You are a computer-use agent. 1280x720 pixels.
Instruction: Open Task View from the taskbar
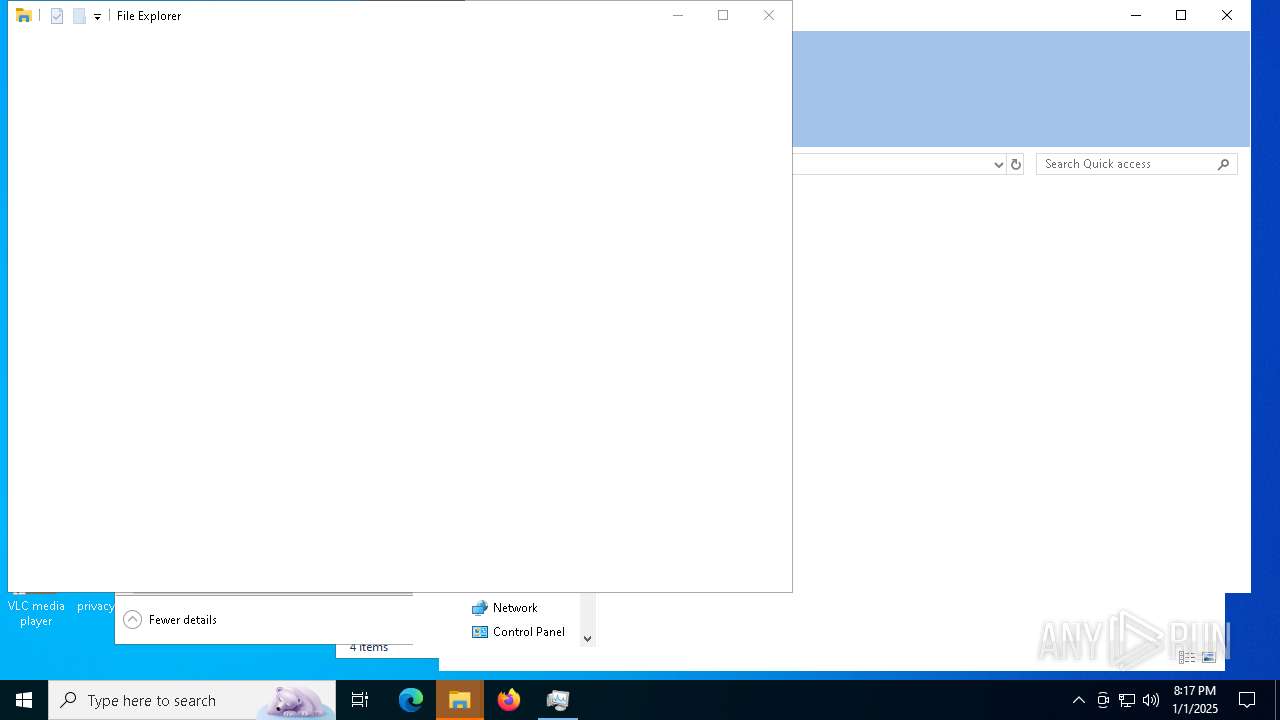pyautogui.click(x=360, y=700)
